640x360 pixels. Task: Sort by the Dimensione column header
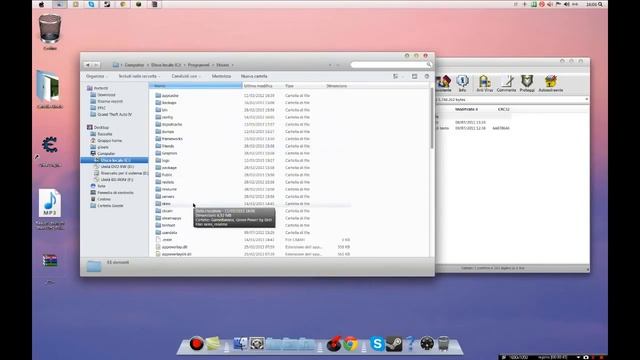pyautogui.click(x=337, y=86)
